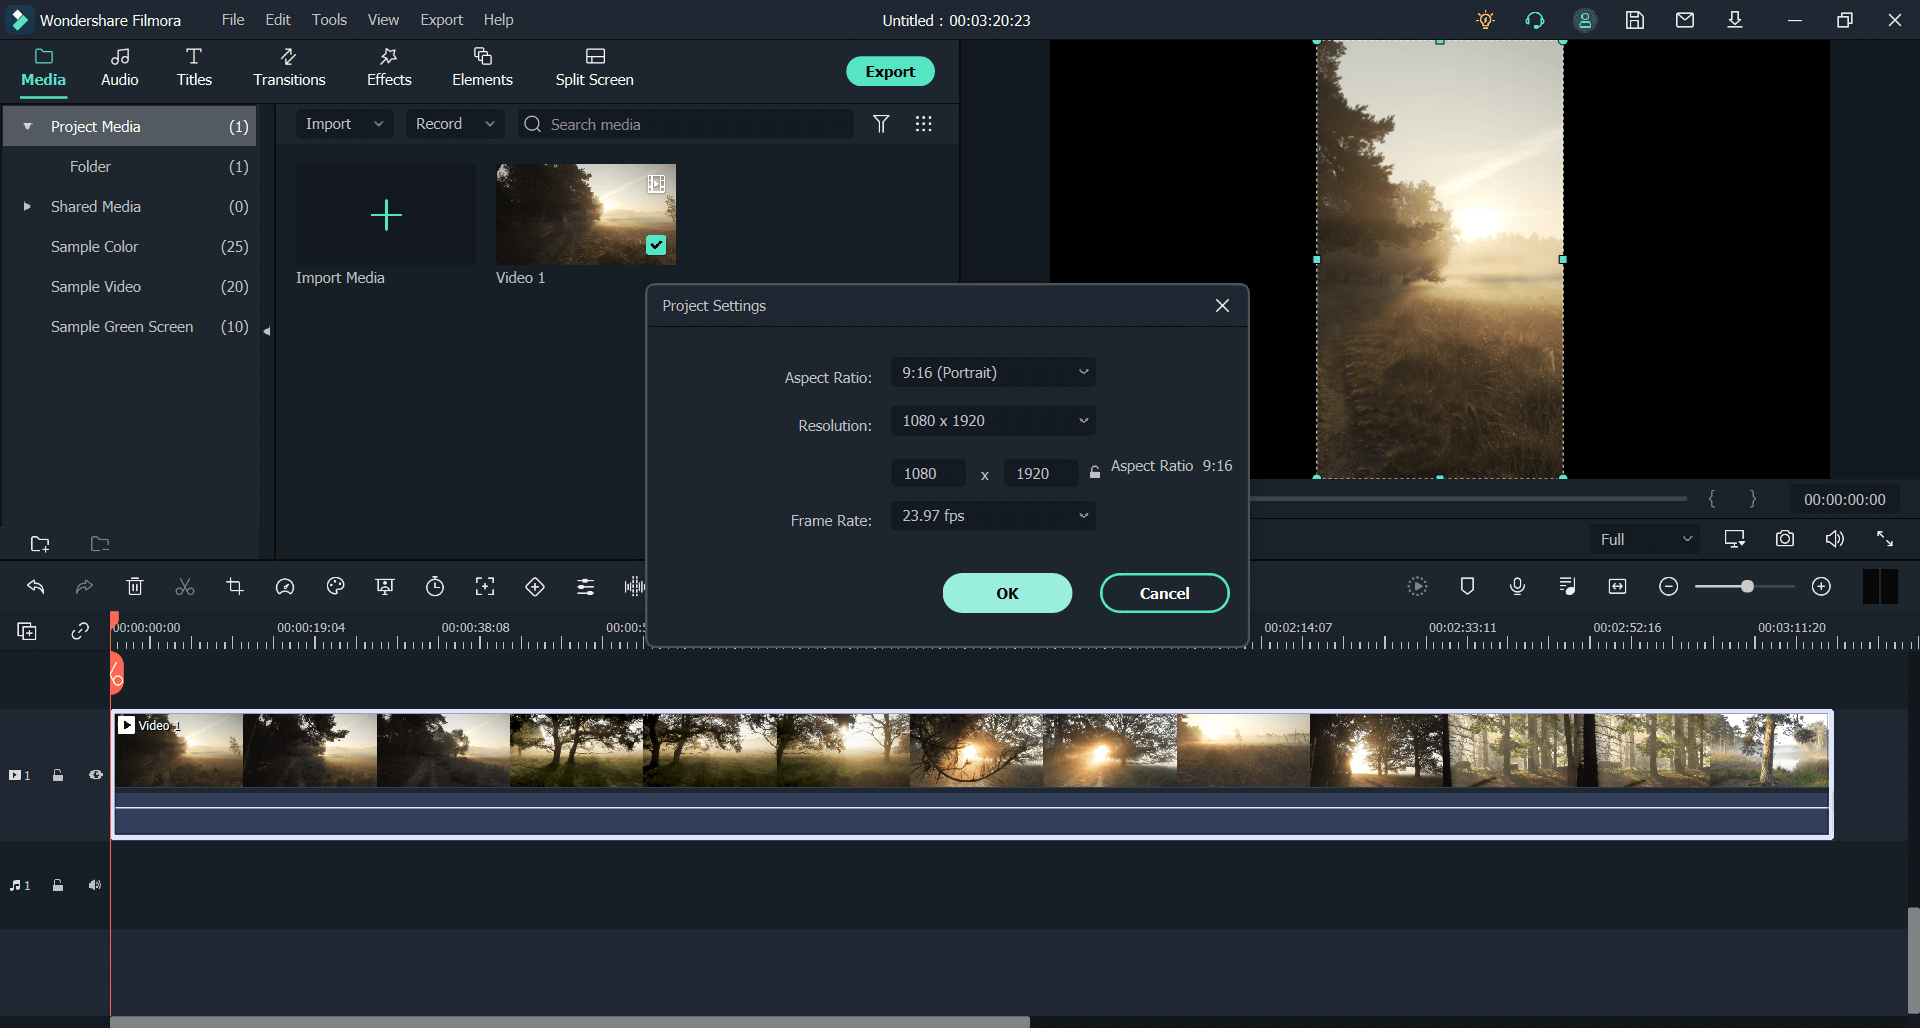Image resolution: width=1920 pixels, height=1028 pixels.
Task: Open the Tools menu
Action: pyautogui.click(x=329, y=20)
